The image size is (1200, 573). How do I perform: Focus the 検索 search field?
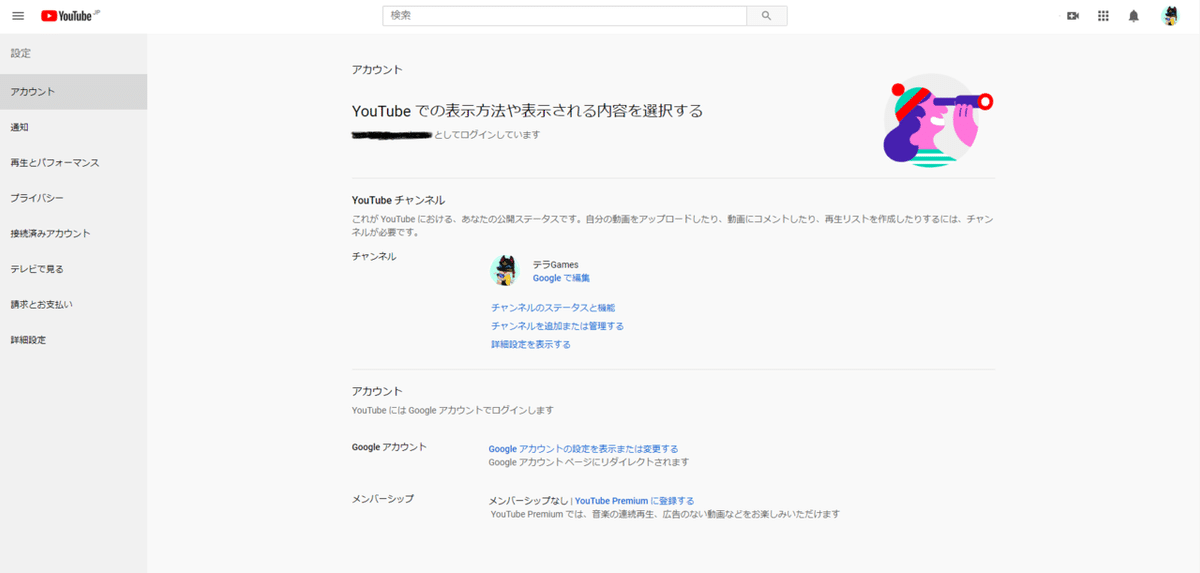(x=565, y=16)
